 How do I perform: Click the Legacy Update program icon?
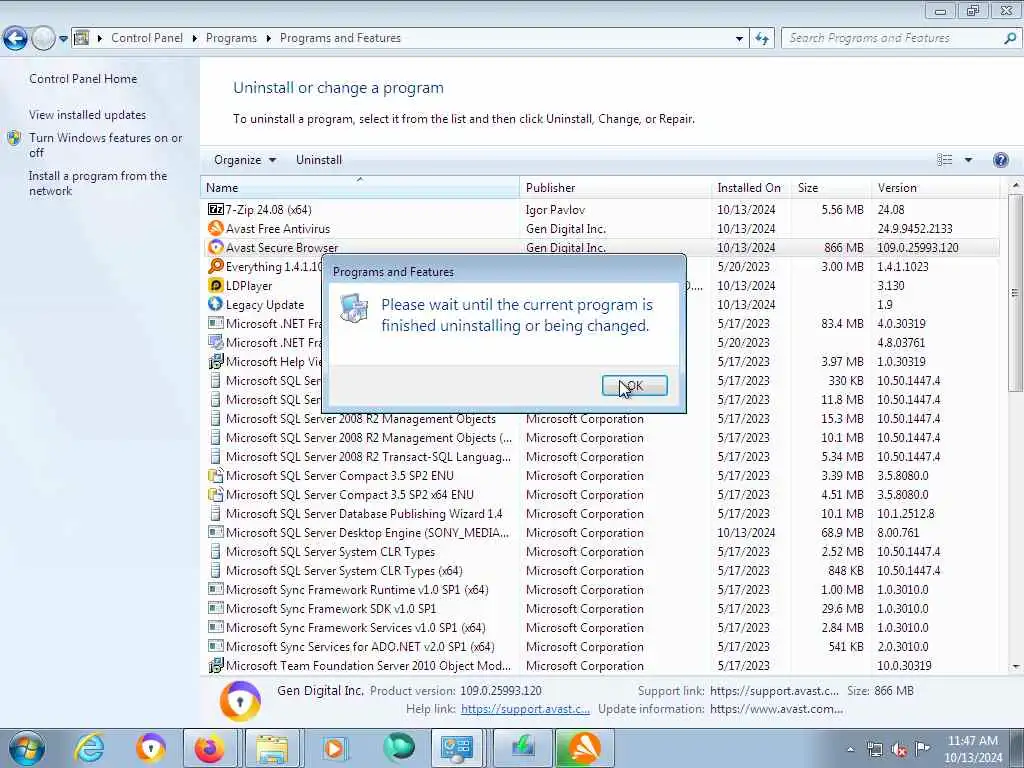coord(216,304)
